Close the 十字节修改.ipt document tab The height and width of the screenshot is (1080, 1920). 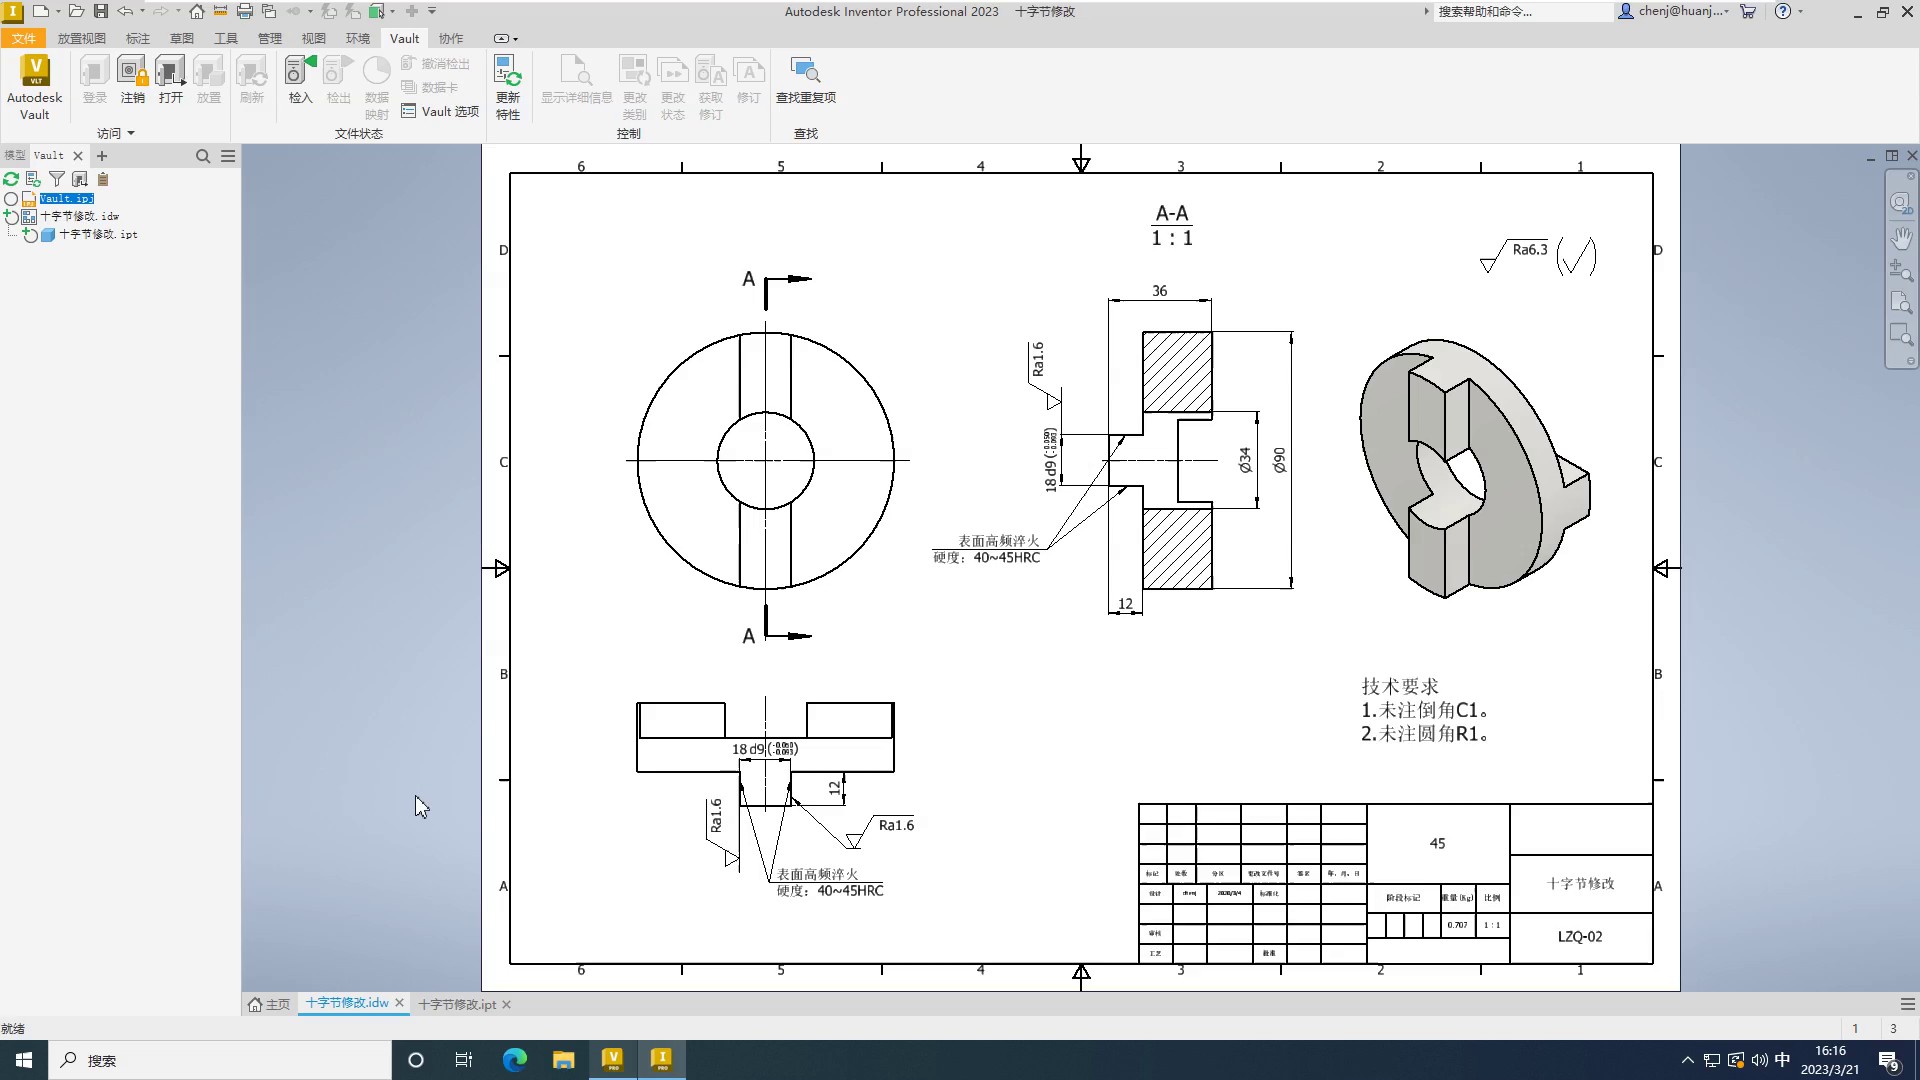coord(506,1004)
